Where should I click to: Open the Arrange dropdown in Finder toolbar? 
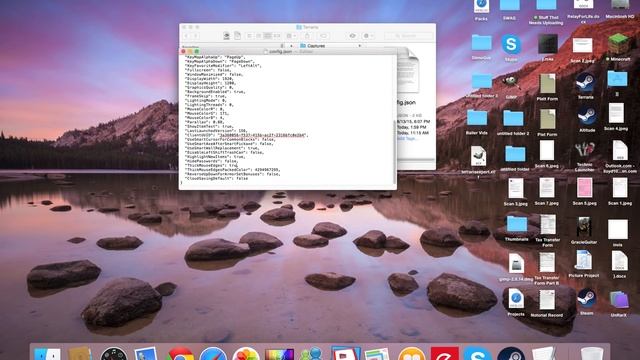click(291, 36)
